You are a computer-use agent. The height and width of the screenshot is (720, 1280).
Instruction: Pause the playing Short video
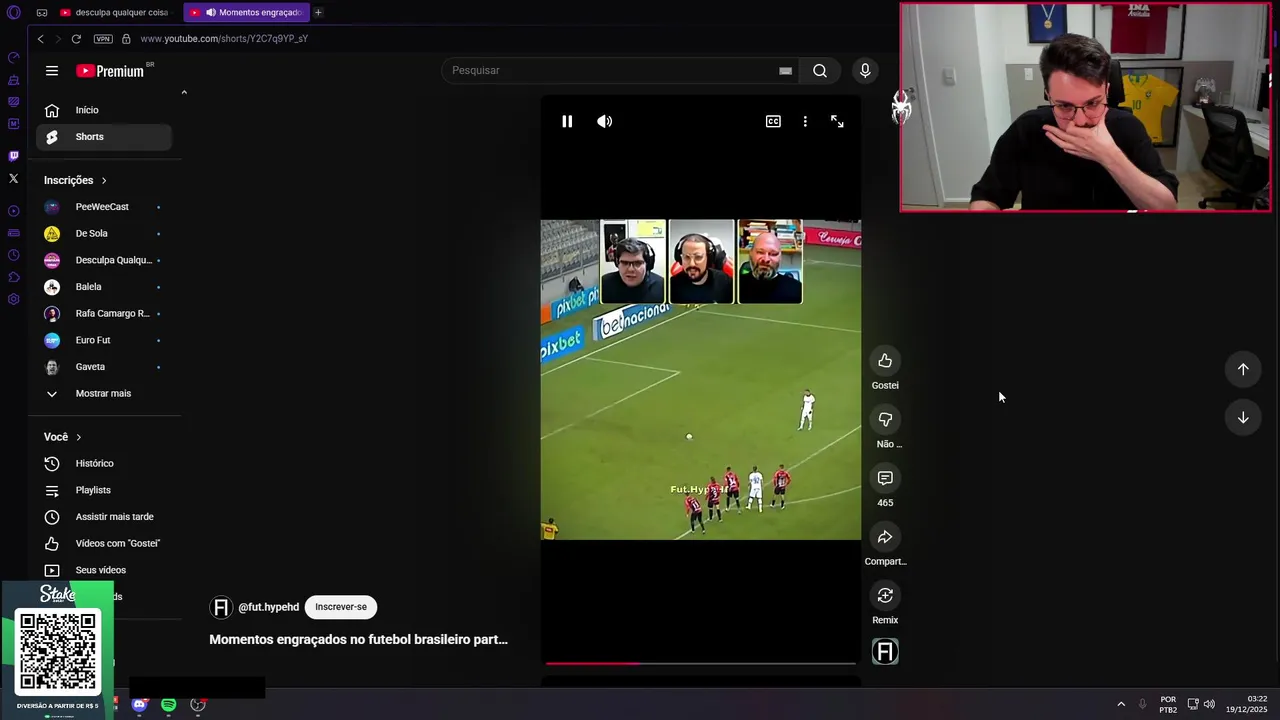[x=567, y=121]
